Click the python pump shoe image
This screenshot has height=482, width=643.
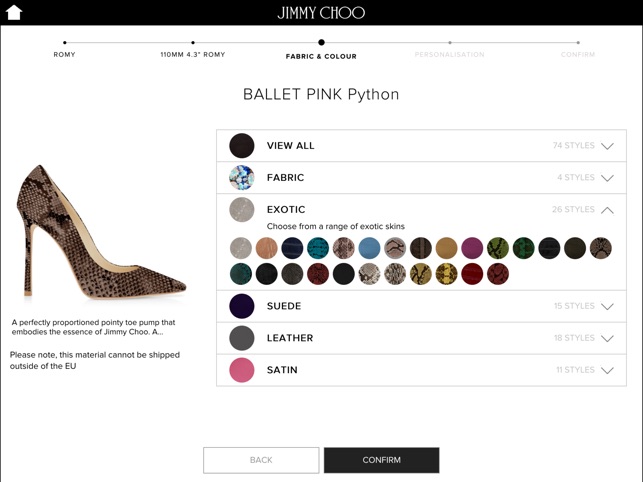(102, 232)
